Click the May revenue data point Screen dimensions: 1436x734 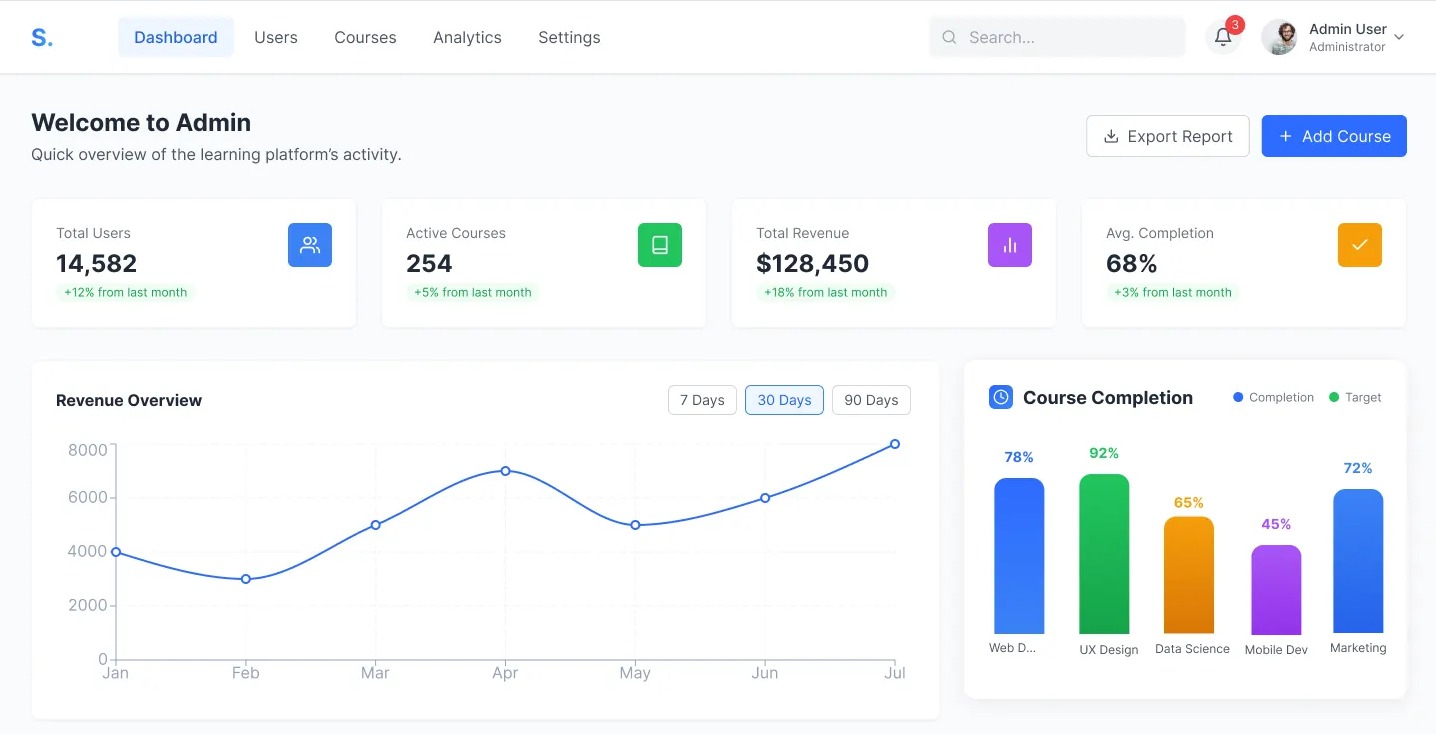click(635, 525)
